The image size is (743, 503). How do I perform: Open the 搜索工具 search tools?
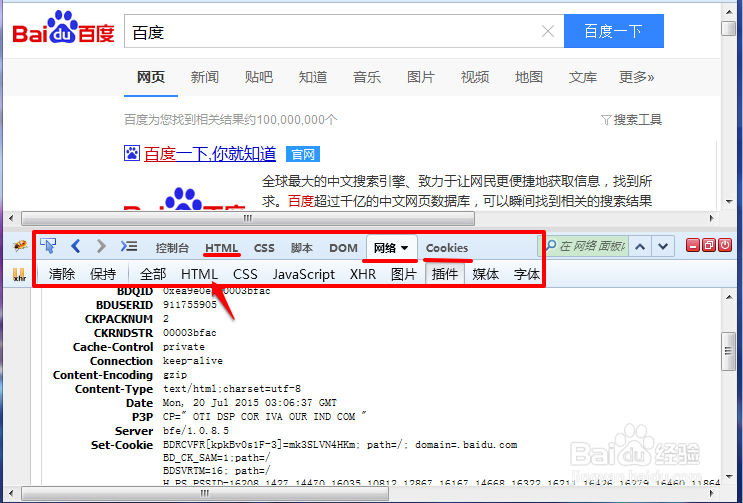point(637,120)
